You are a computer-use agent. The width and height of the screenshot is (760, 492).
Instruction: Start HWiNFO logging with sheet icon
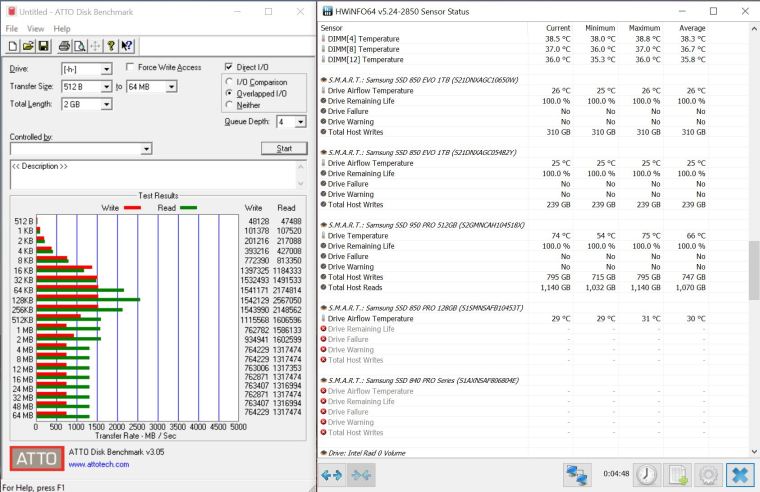678,475
